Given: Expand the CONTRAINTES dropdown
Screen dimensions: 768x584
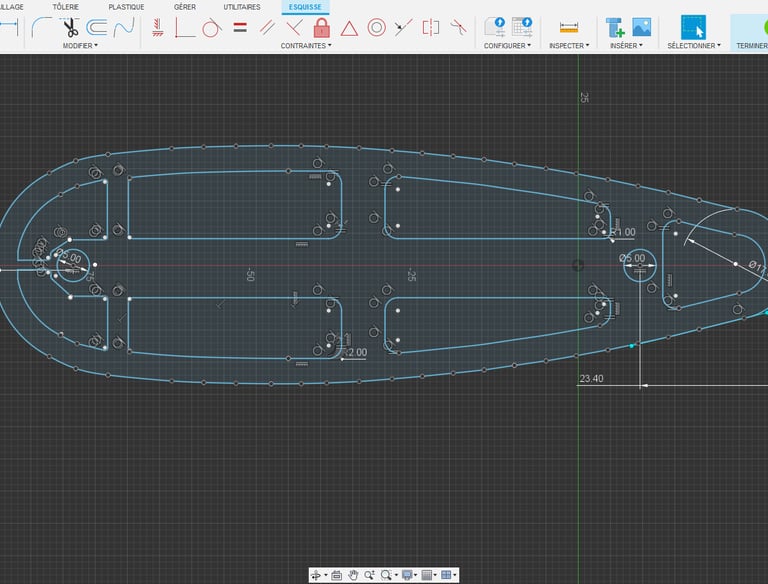Looking at the screenshot, I should pyautogui.click(x=306, y=46).
